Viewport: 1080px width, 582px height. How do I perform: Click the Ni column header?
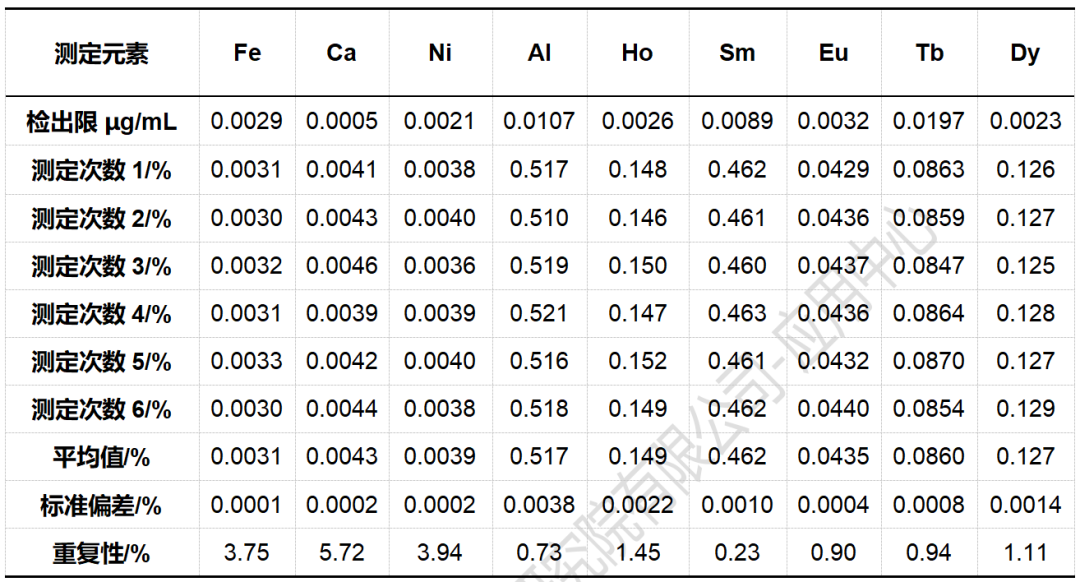[x=440, y=53]
